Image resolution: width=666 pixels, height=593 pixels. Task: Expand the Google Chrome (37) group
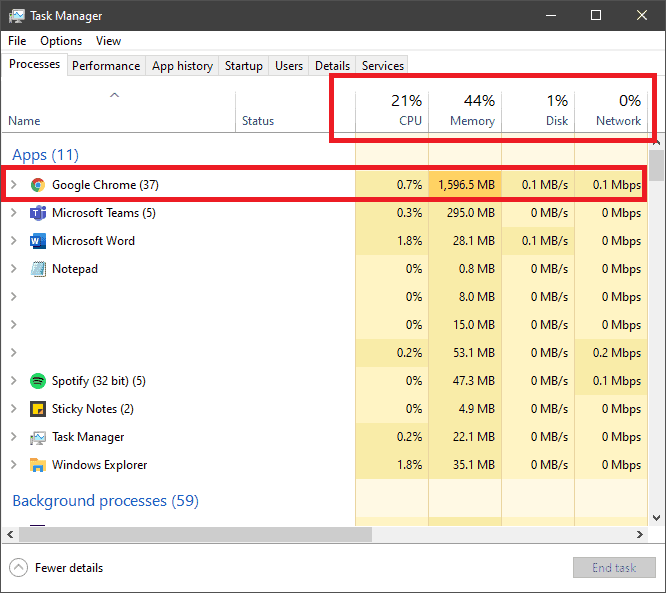click(14, 184)
